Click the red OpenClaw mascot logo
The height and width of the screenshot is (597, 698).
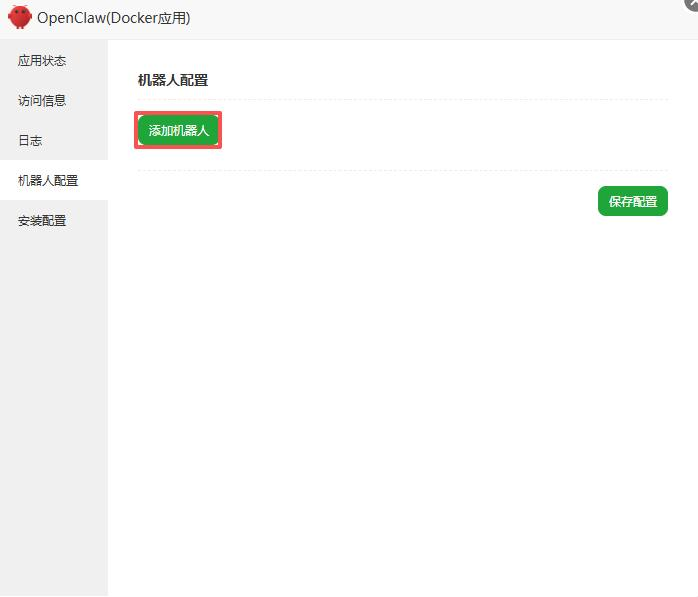(x=20, y=18)
